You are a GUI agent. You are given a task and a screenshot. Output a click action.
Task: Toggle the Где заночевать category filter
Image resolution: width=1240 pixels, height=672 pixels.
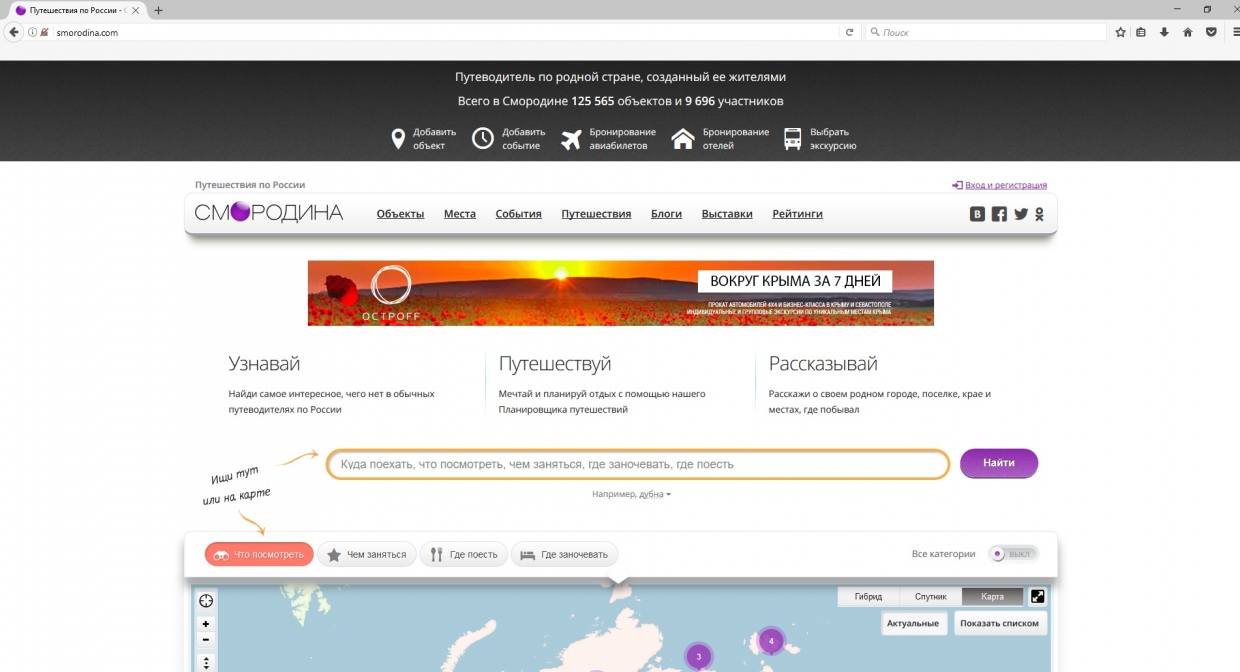pyautogui.click(x=565, y=554)
